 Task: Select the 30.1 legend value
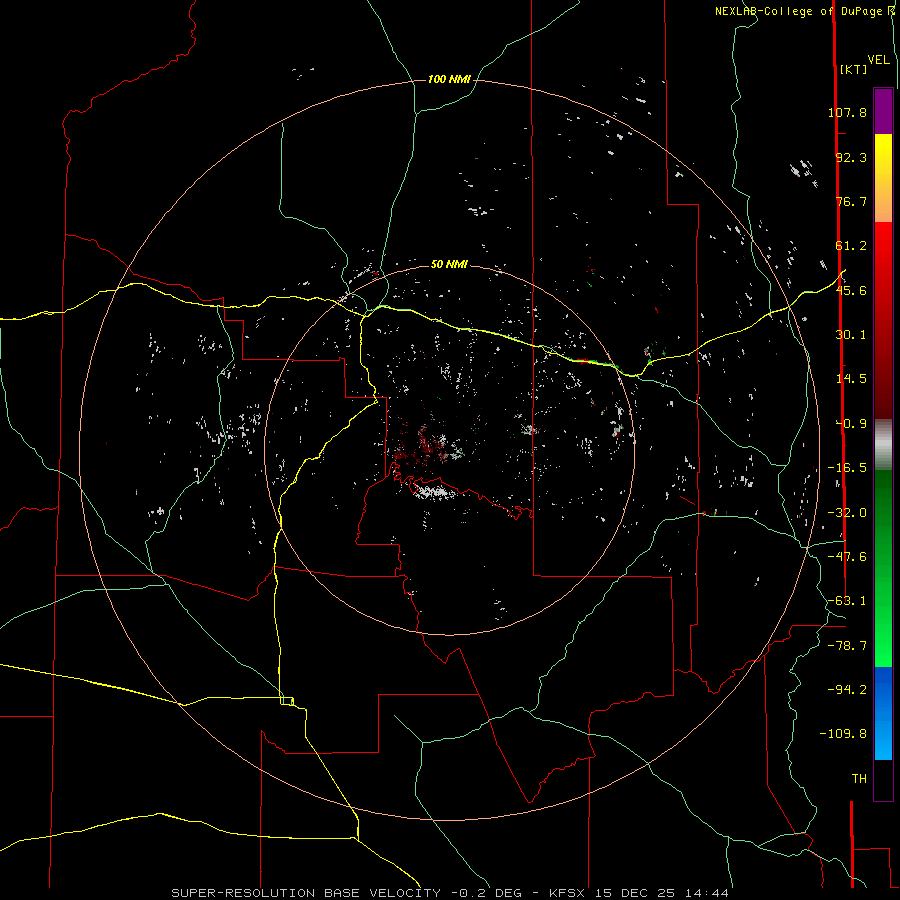click(x=851, y=335)
